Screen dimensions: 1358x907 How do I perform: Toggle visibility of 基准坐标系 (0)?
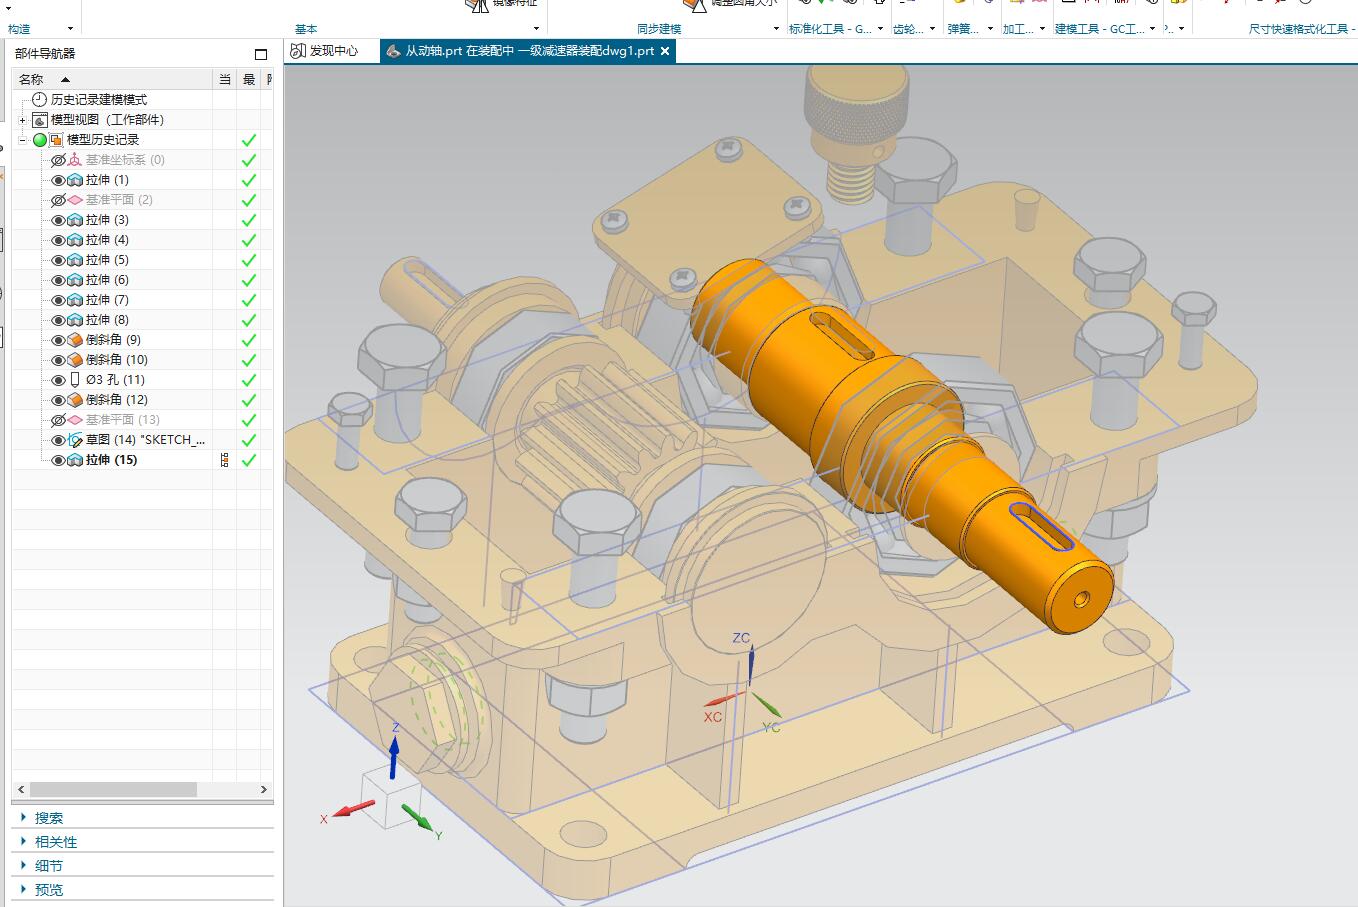pyautogui.click(x=58, y=160)
